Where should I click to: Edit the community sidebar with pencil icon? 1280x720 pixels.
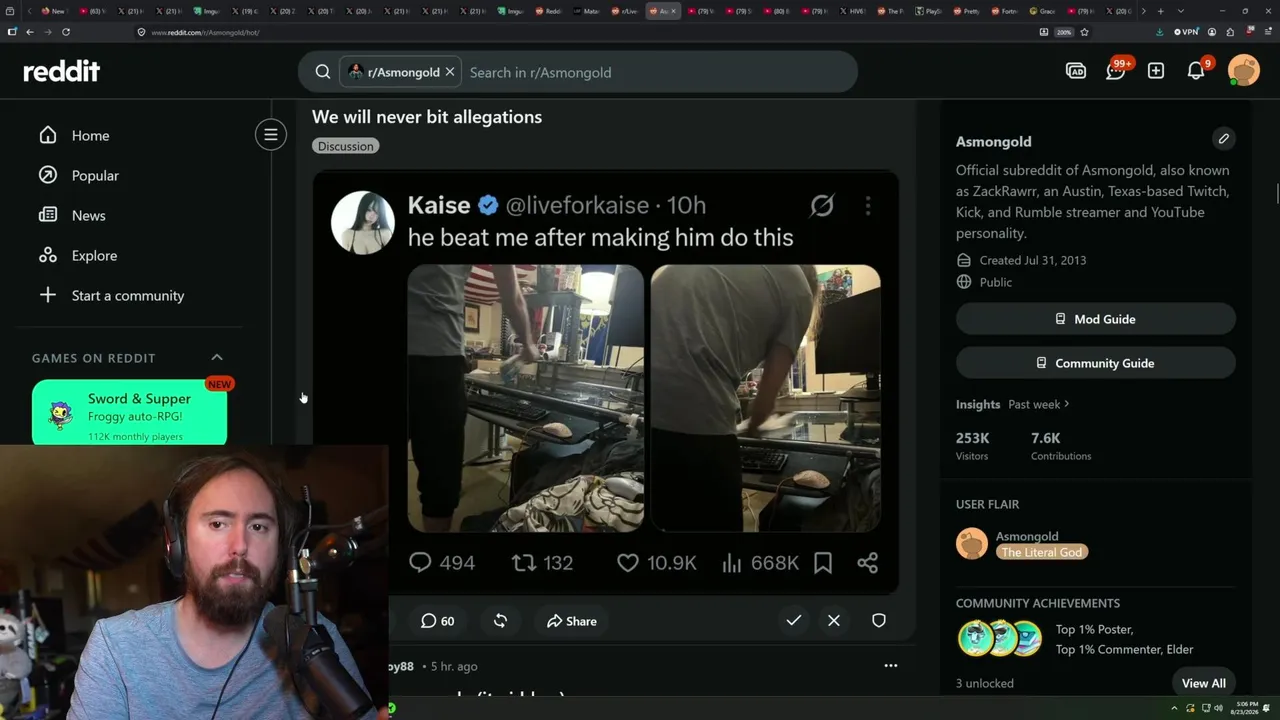1224,139
